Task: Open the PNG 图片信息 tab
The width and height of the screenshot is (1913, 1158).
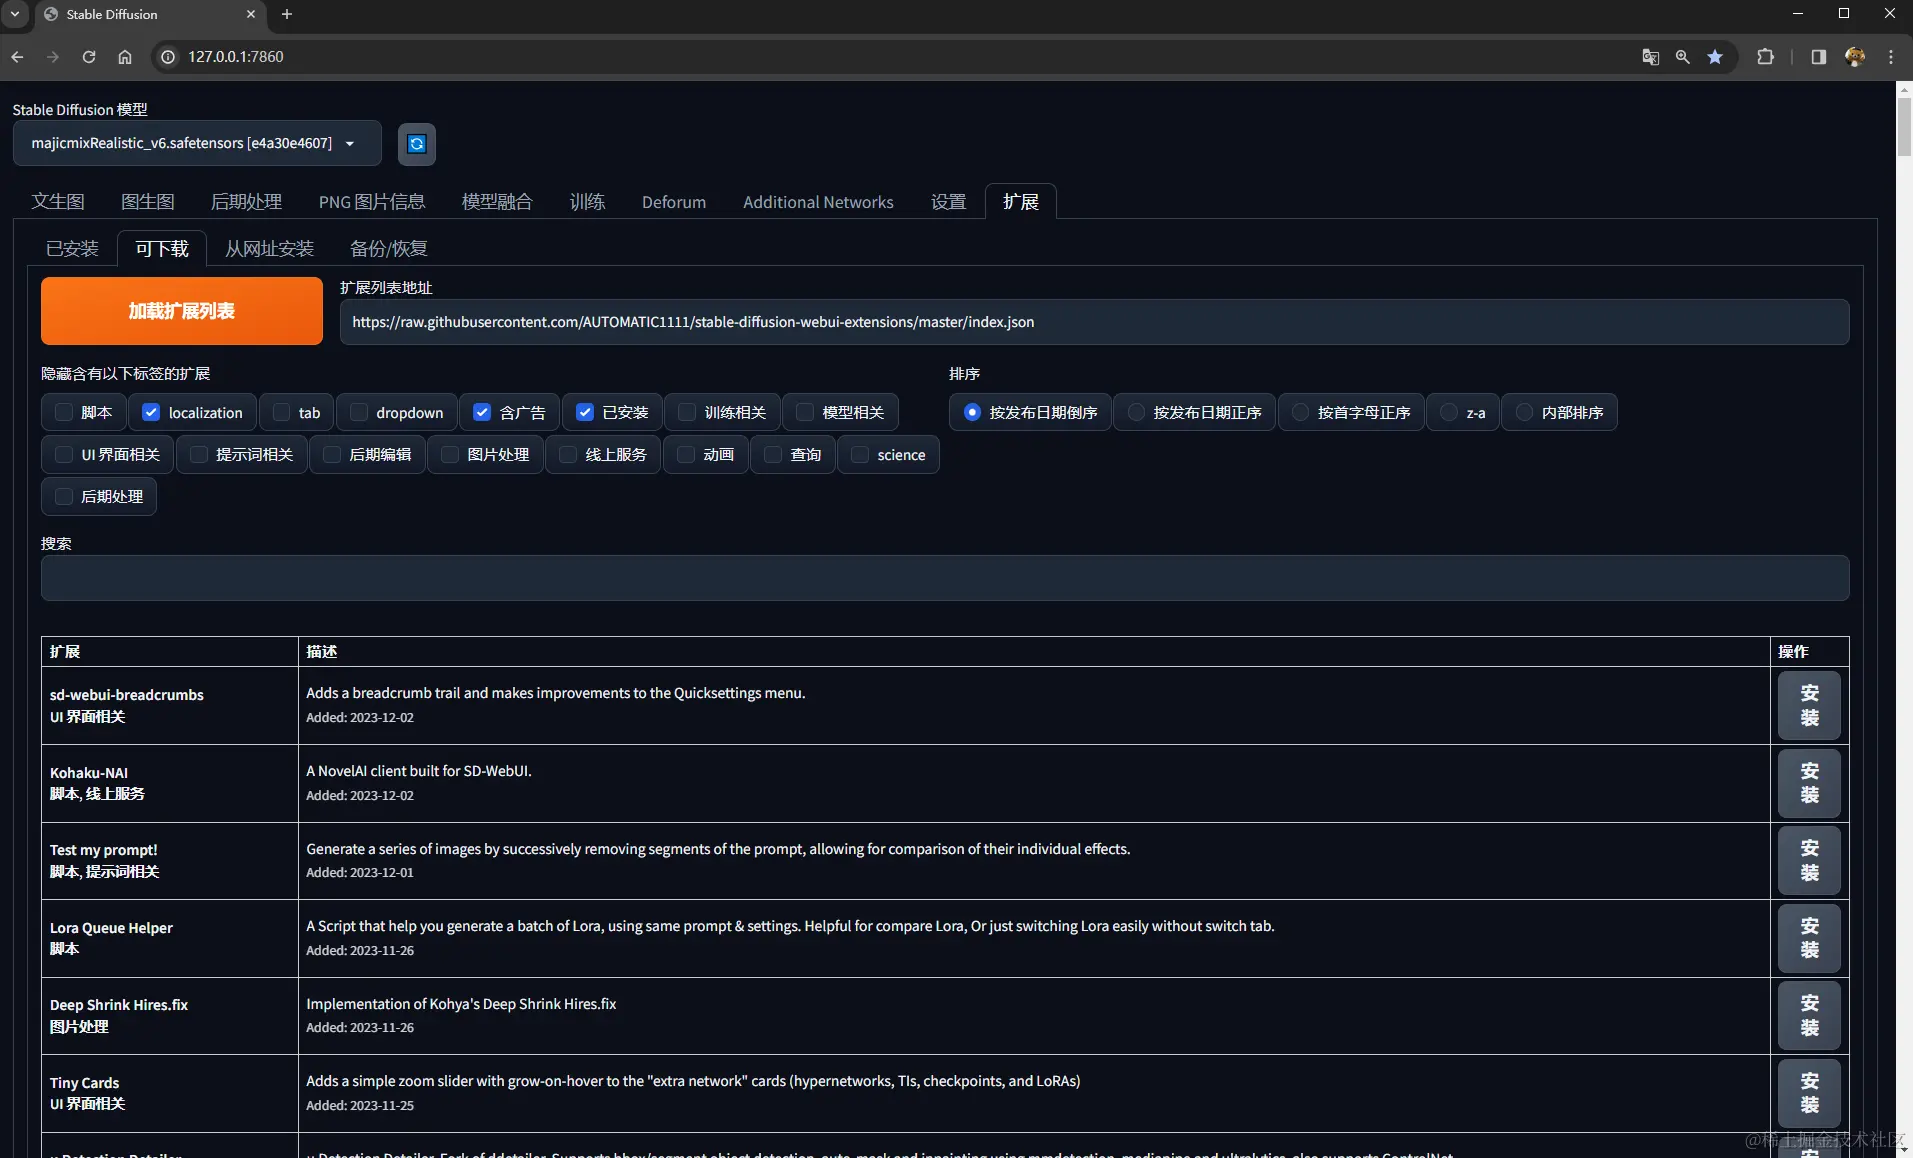Action: coord(372,202)
